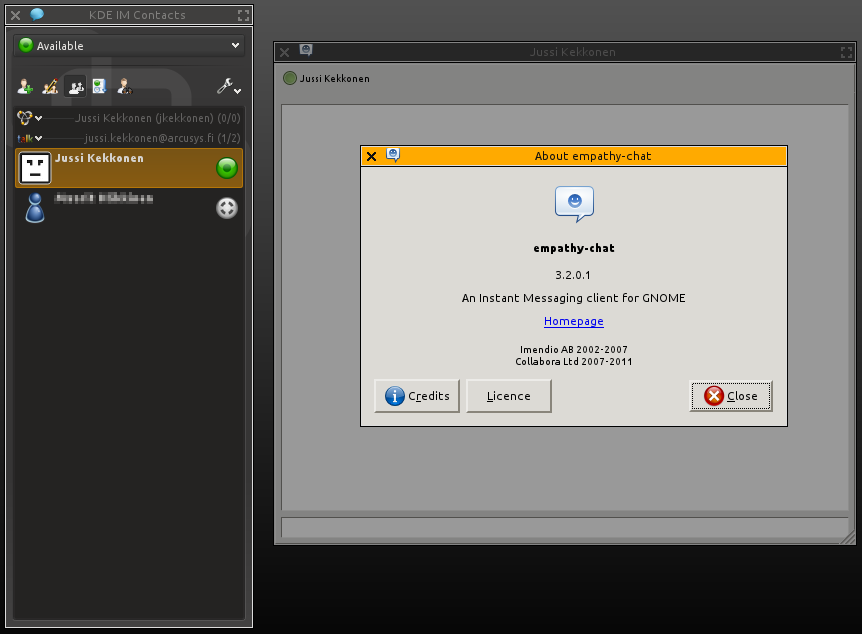Collapse the Jussi Kekkonen (jkekkonen) account group
Image resolution: width=862 pixels, height=634 pixels.
(x=38, y=118)
